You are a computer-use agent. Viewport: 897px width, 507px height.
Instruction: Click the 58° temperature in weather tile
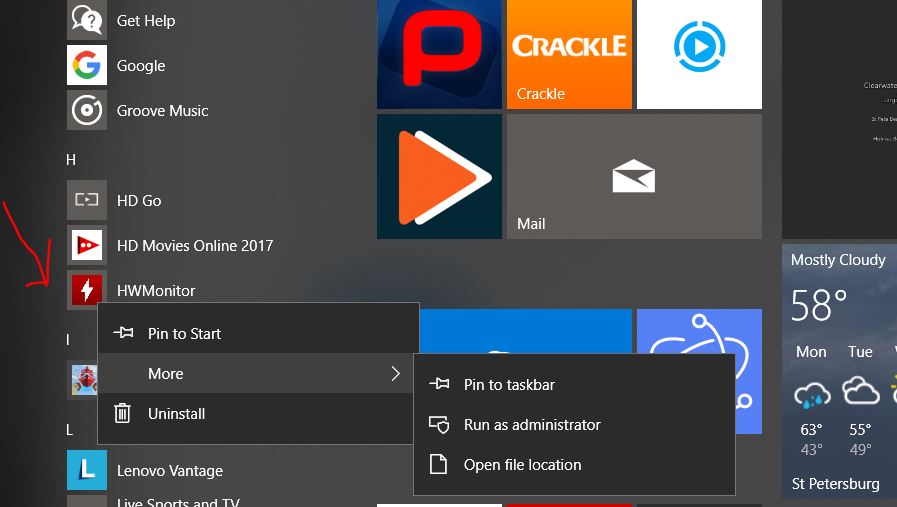coord(819,305)
